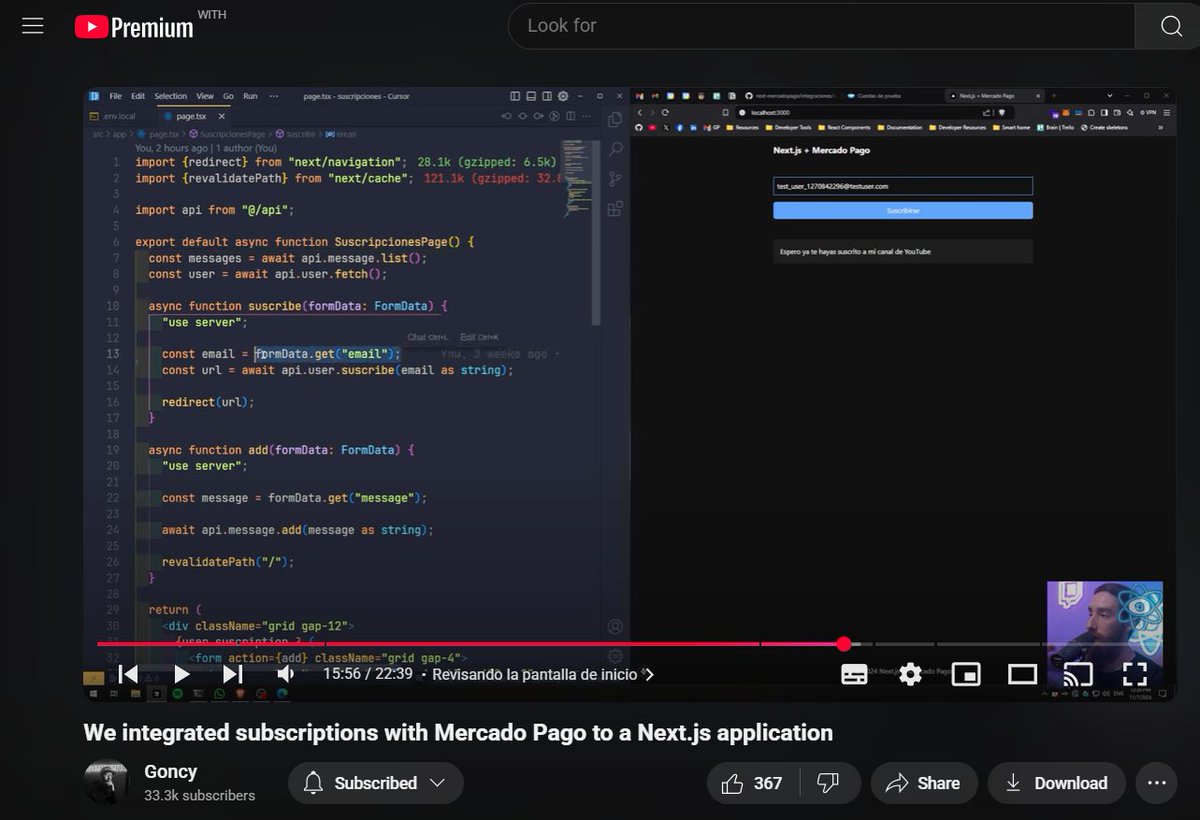Open the View menu in Cursor
This screenshot has height=820, width=1200.
point(205,96)
